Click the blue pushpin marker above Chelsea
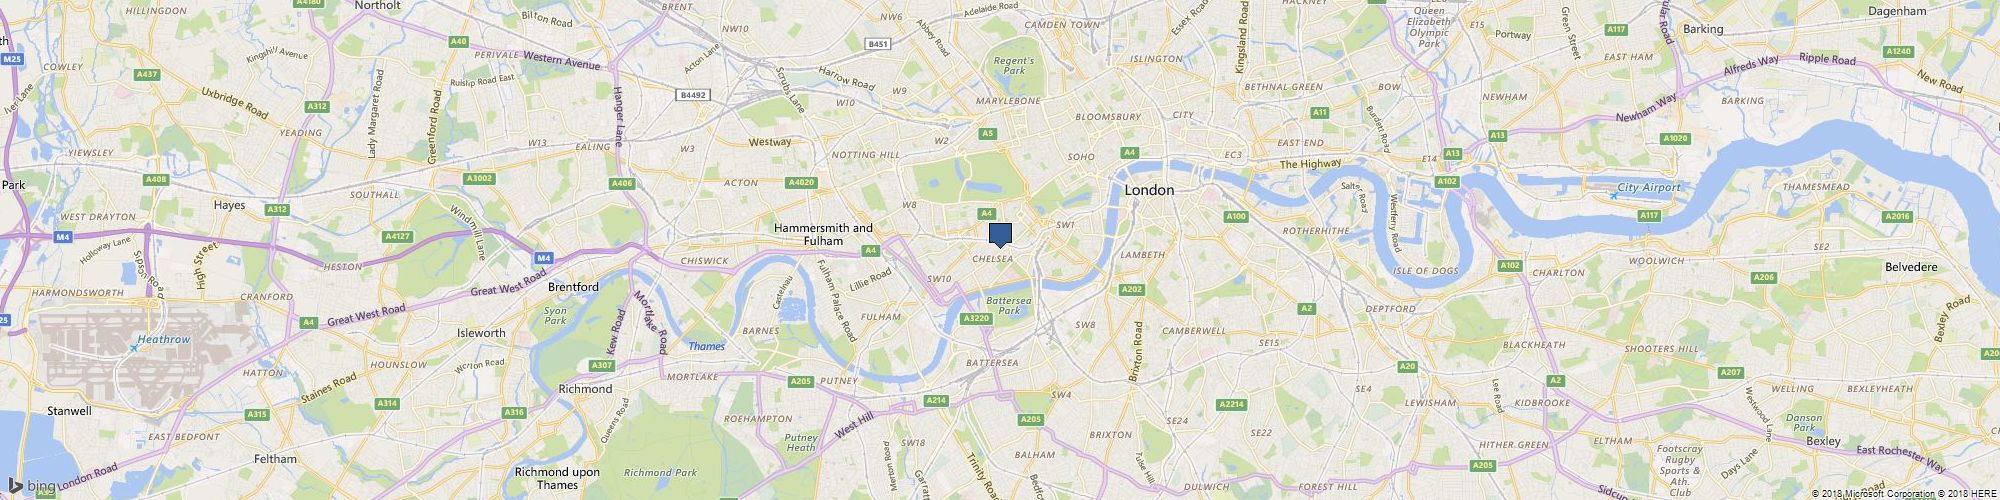The width and height of the screenshot is (2000, 500). coord(1000,235)
